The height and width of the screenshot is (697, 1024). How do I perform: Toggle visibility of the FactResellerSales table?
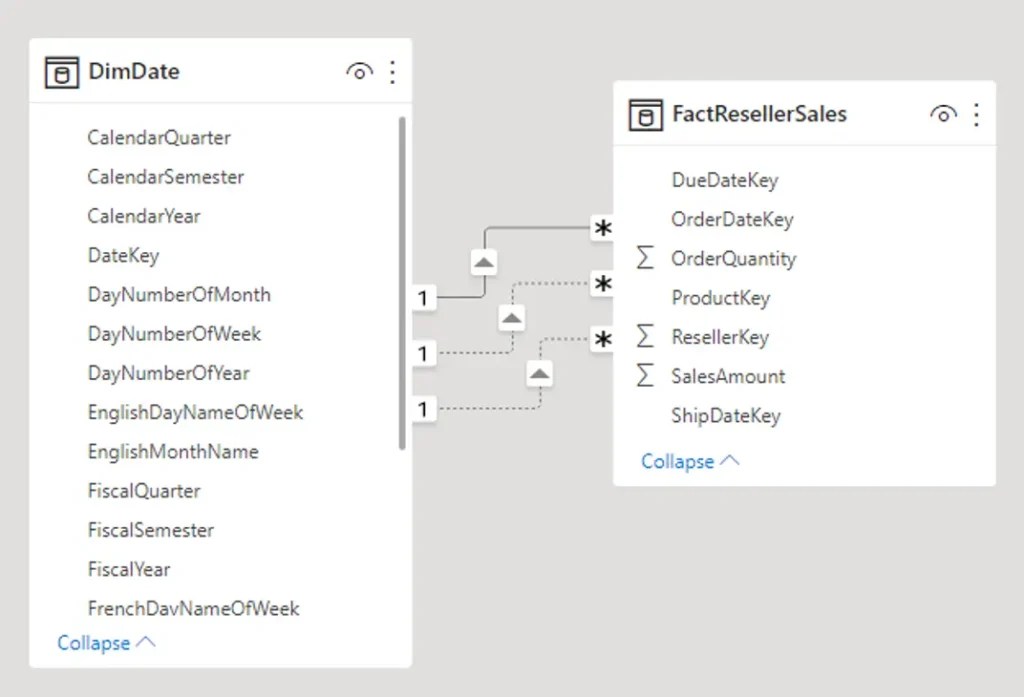943,114
